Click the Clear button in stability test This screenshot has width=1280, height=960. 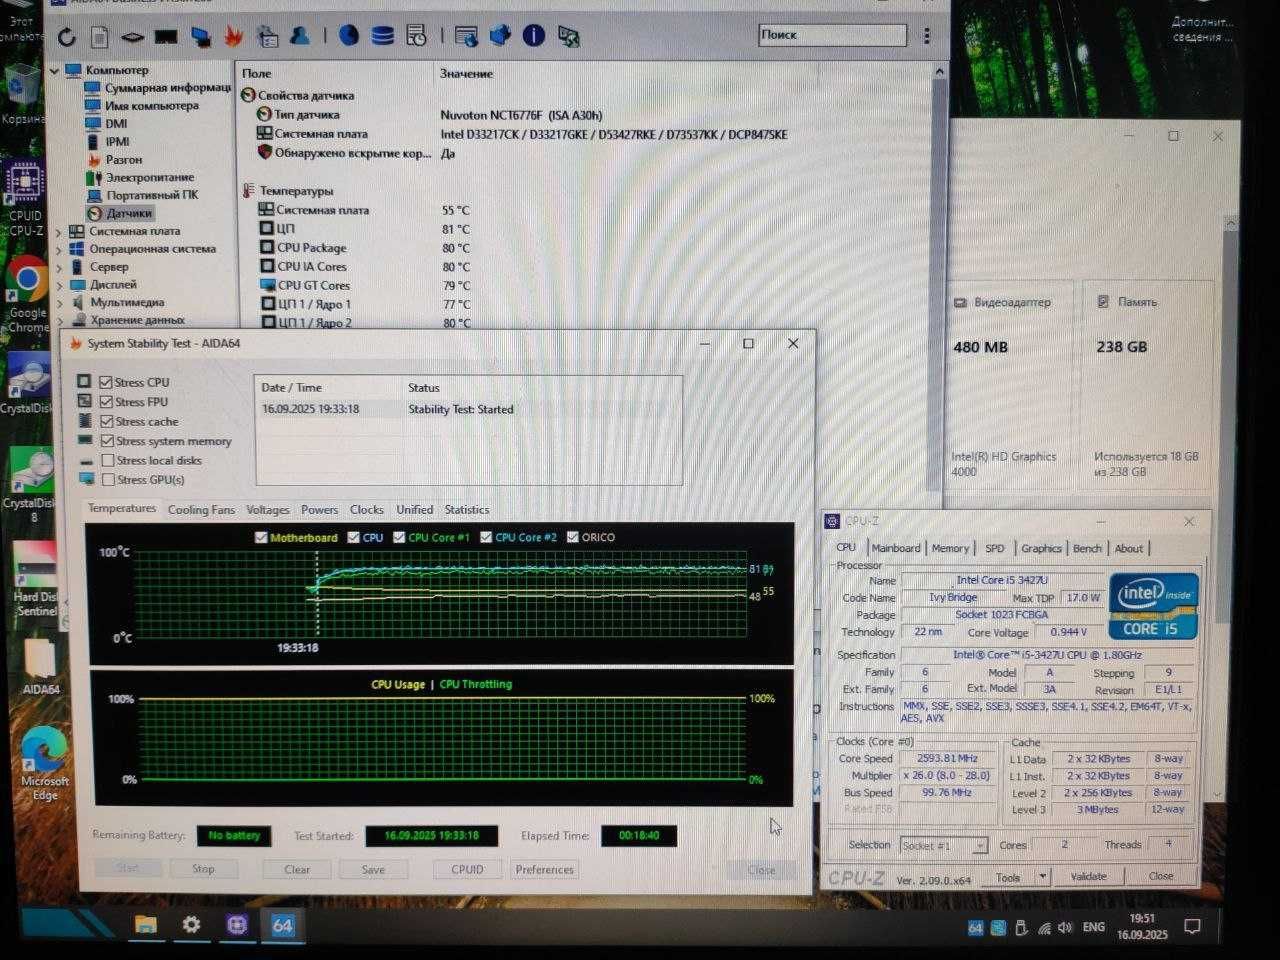pos(297,870)
